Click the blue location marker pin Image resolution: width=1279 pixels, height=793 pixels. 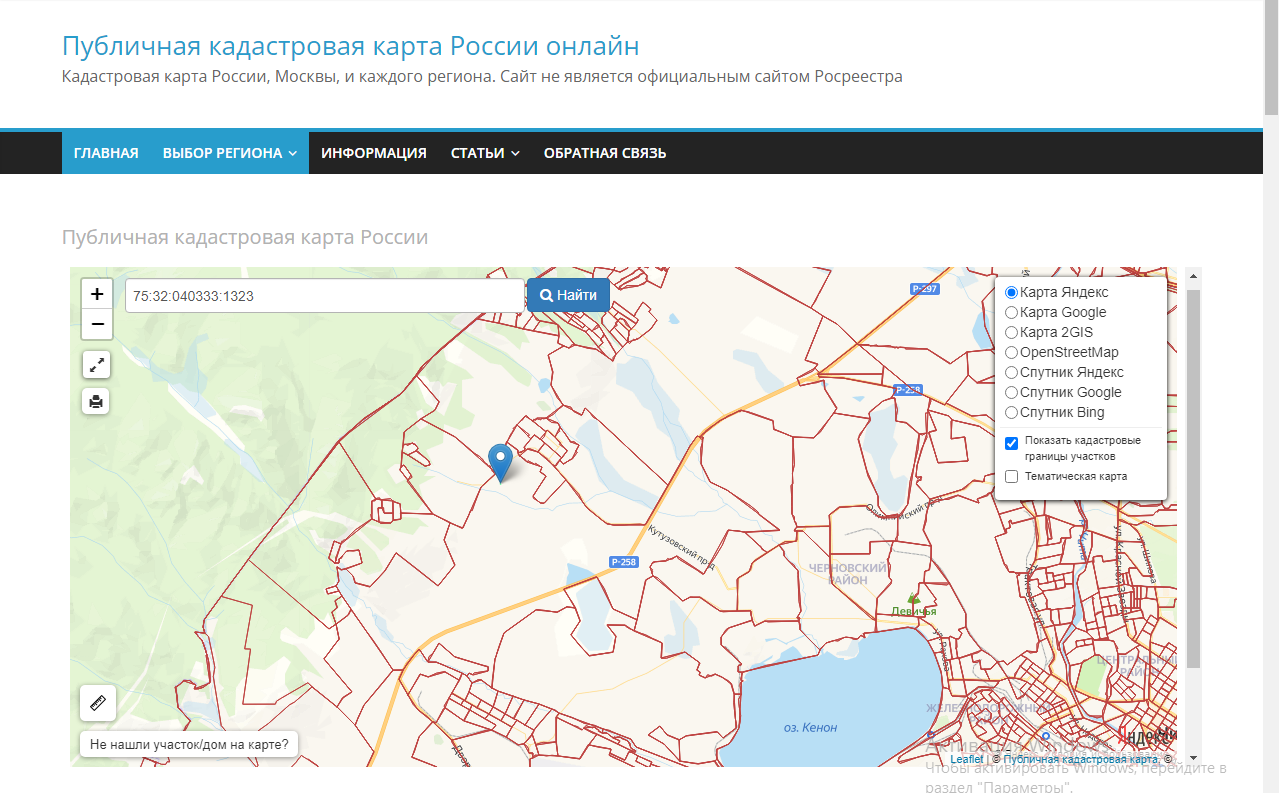pos(500,461)
